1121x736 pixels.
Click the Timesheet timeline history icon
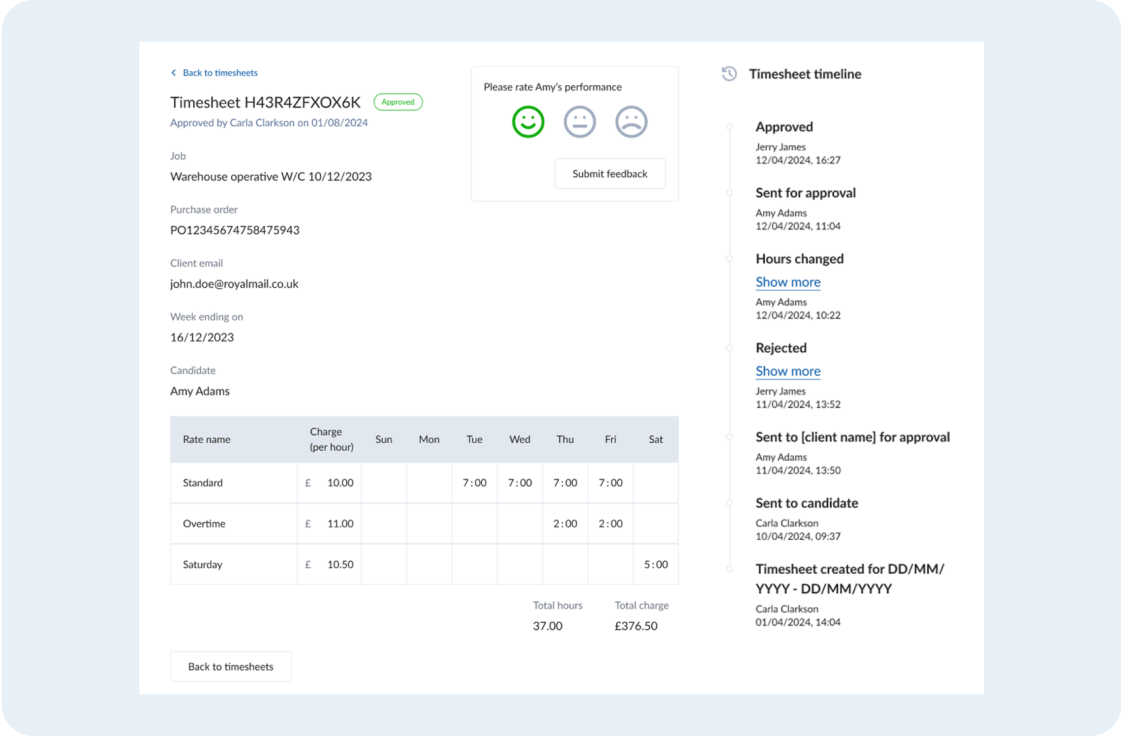(x=729, y=74)
